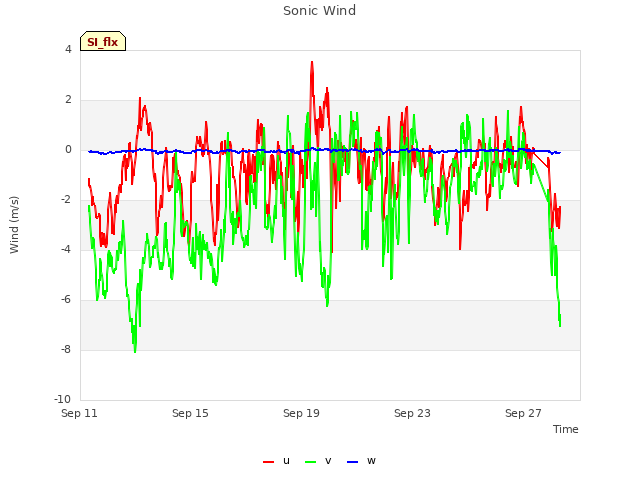Click the -6 y-axis tick label
Viewport: 640px width, 480px height.
coord(66,300)
